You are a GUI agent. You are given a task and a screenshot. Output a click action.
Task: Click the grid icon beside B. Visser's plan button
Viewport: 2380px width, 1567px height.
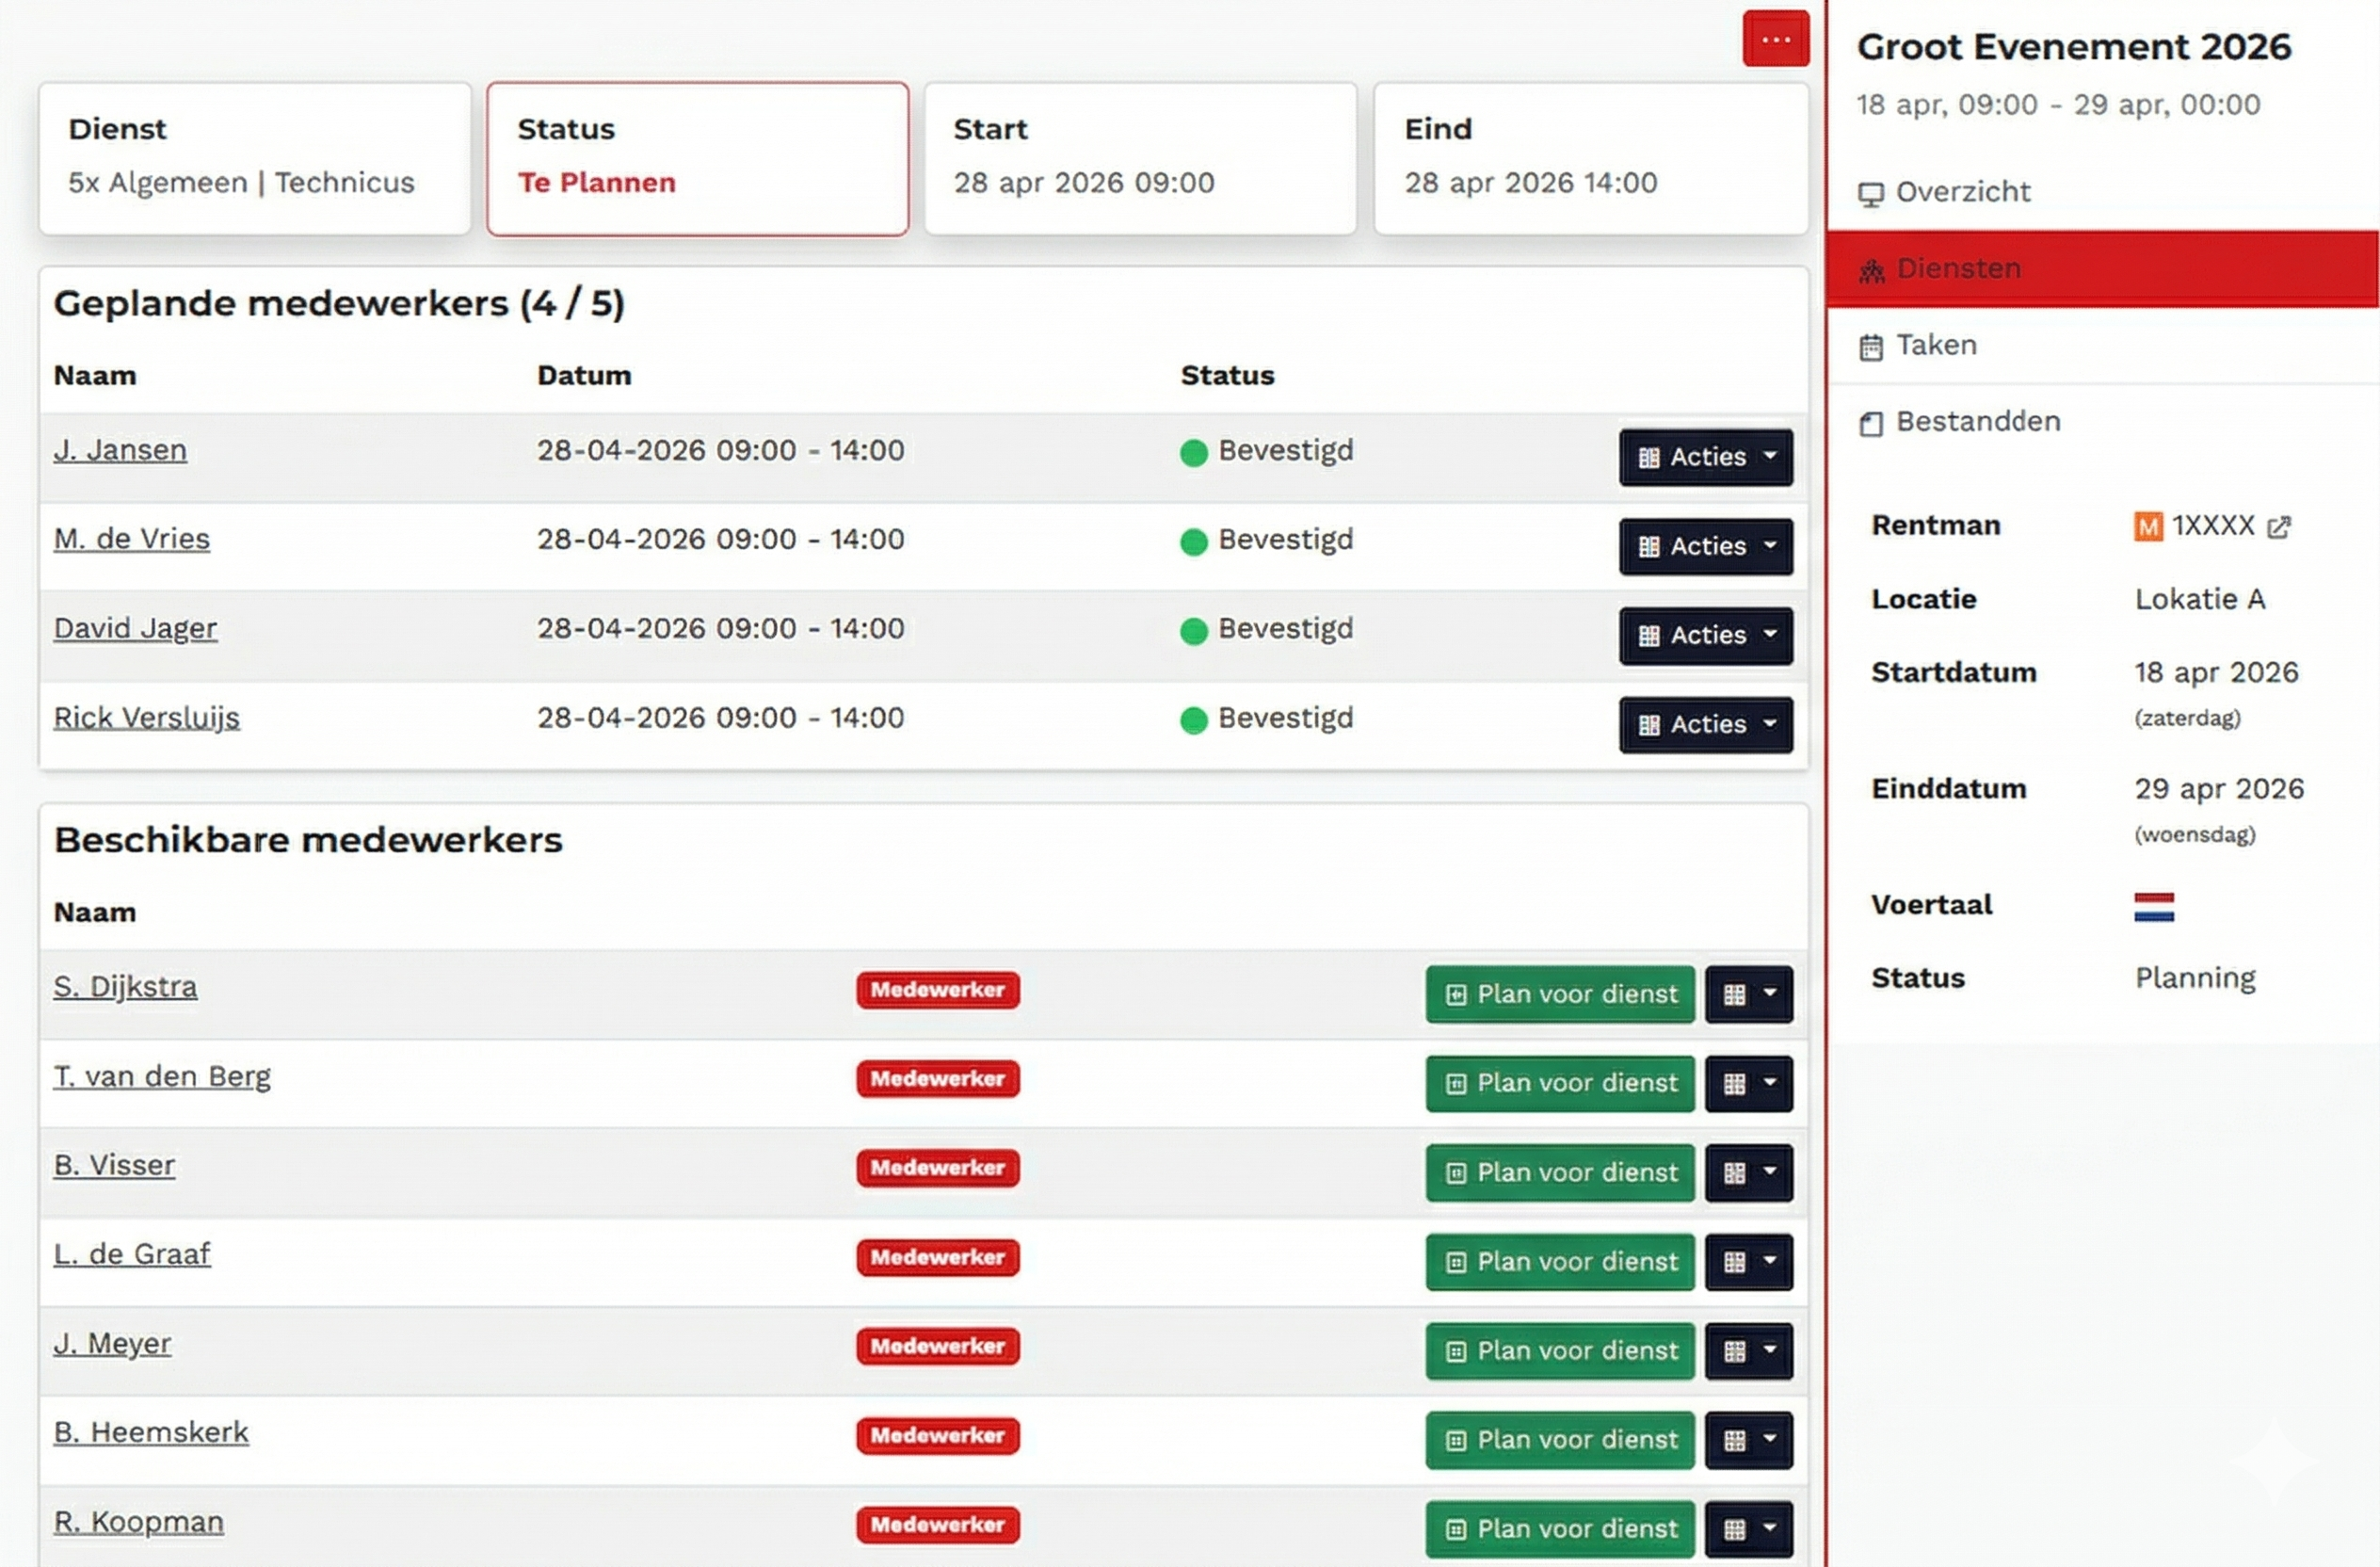[x=1740, y=1172]
